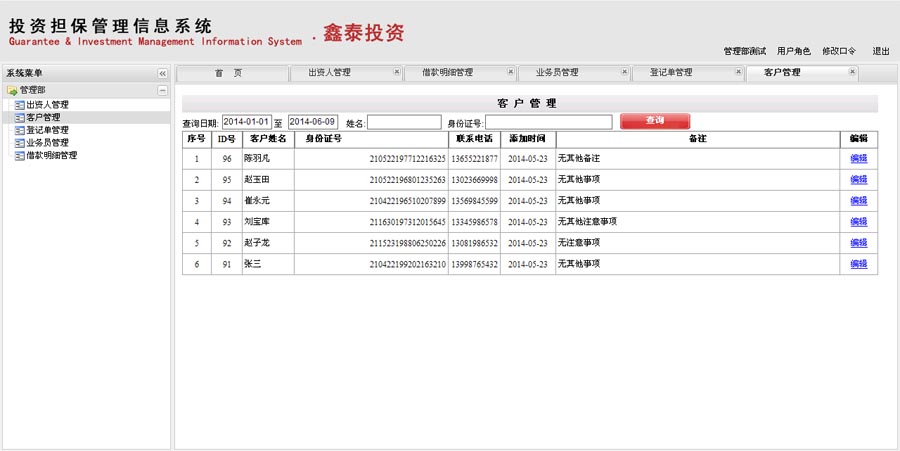Focus the 姓名 search input field
The width and height of the screenshot is (900, 451).
tap(404, 122)
